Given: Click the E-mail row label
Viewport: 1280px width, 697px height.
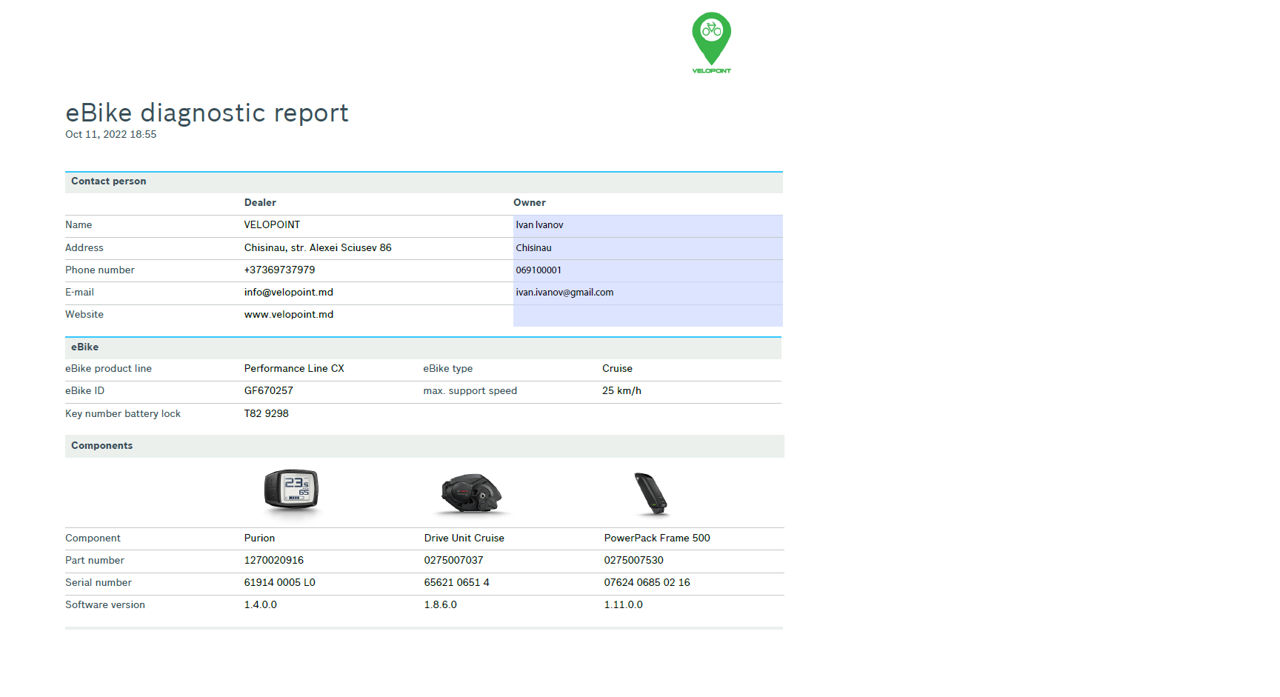Looking at the screenshot, I should pos(80,292).
